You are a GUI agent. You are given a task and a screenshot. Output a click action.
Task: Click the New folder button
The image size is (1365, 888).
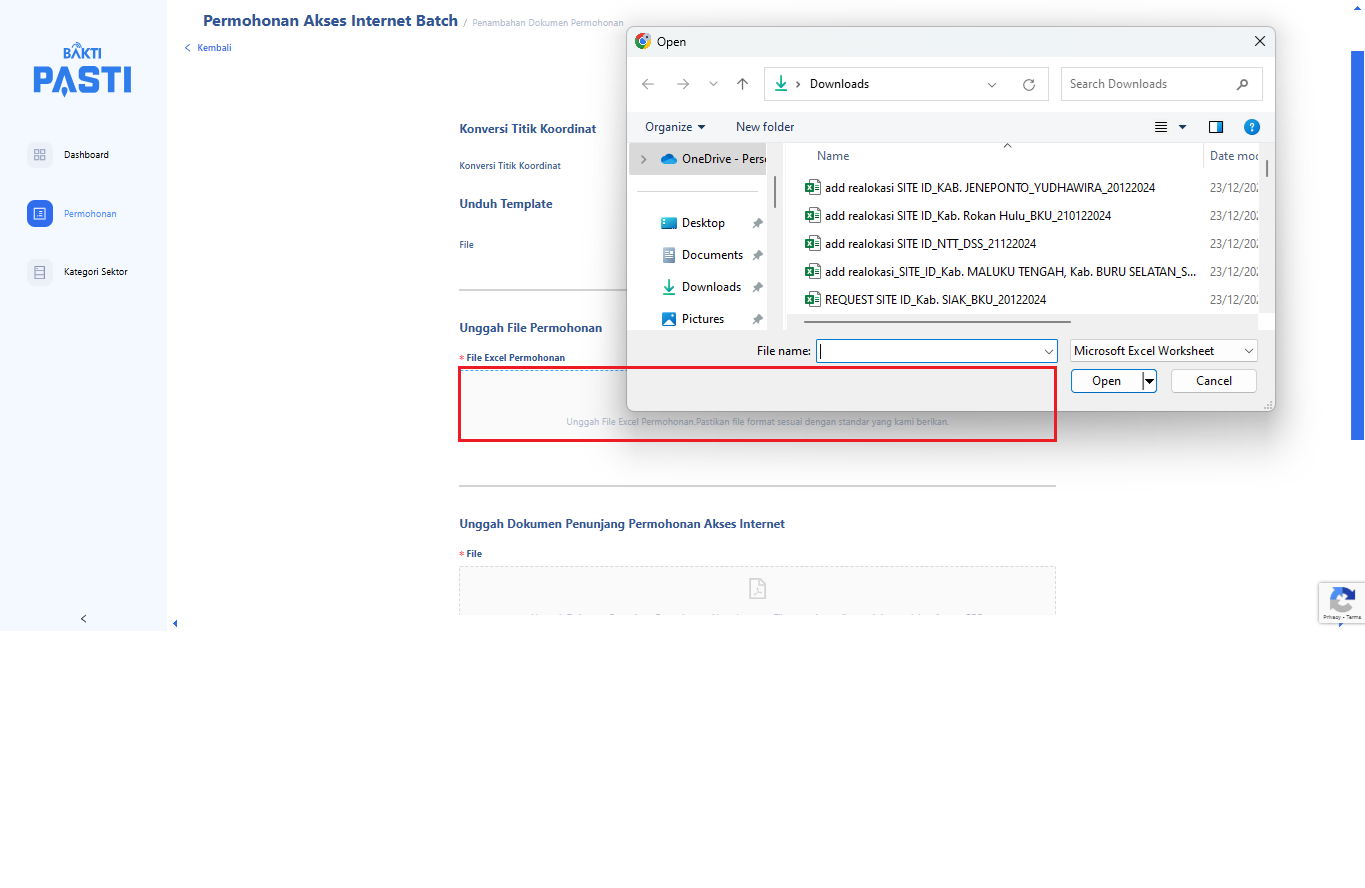(x=765, y=127)
